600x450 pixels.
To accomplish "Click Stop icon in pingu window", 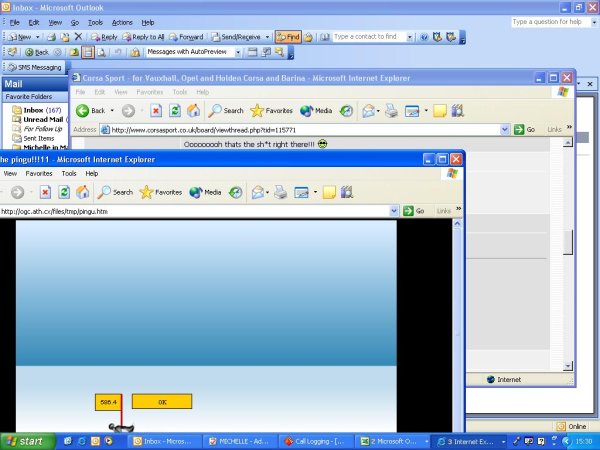I will [45, 192].
